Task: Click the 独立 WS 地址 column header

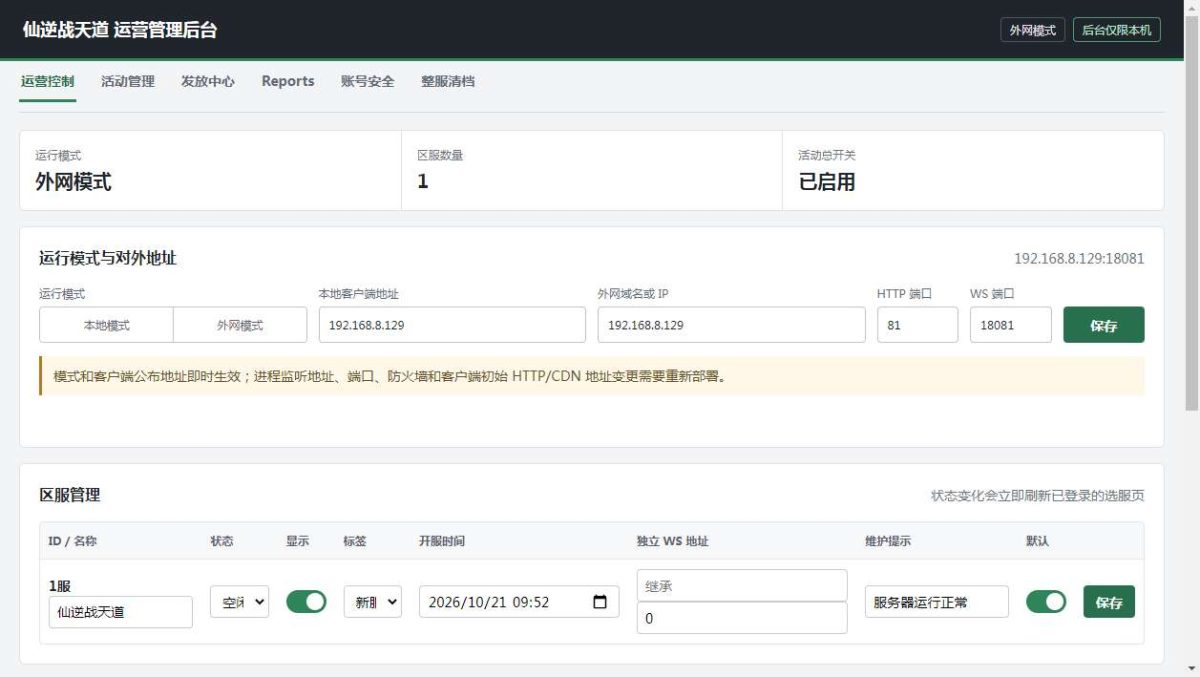Action: 672,541
